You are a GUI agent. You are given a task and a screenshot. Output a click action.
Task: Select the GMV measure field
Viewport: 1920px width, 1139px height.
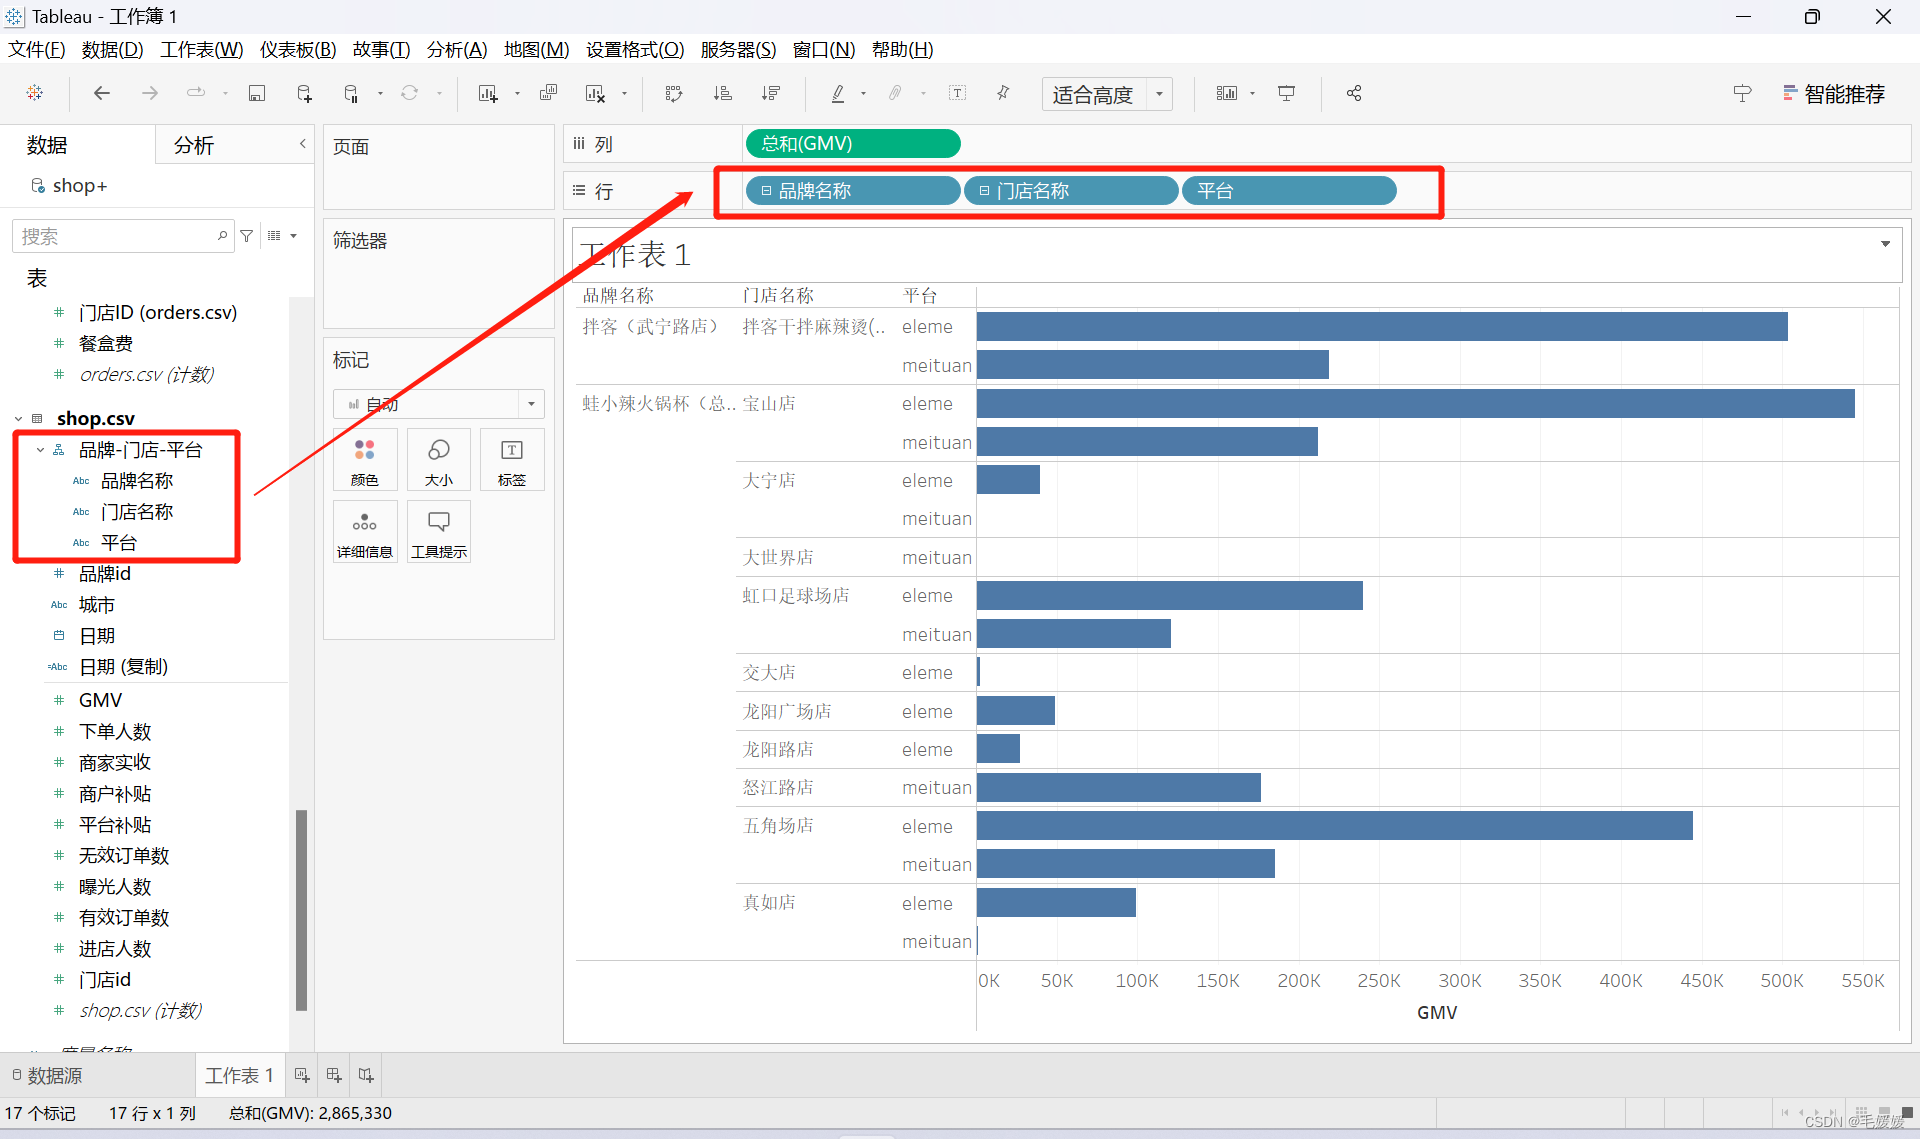click(x=100, y=700)
